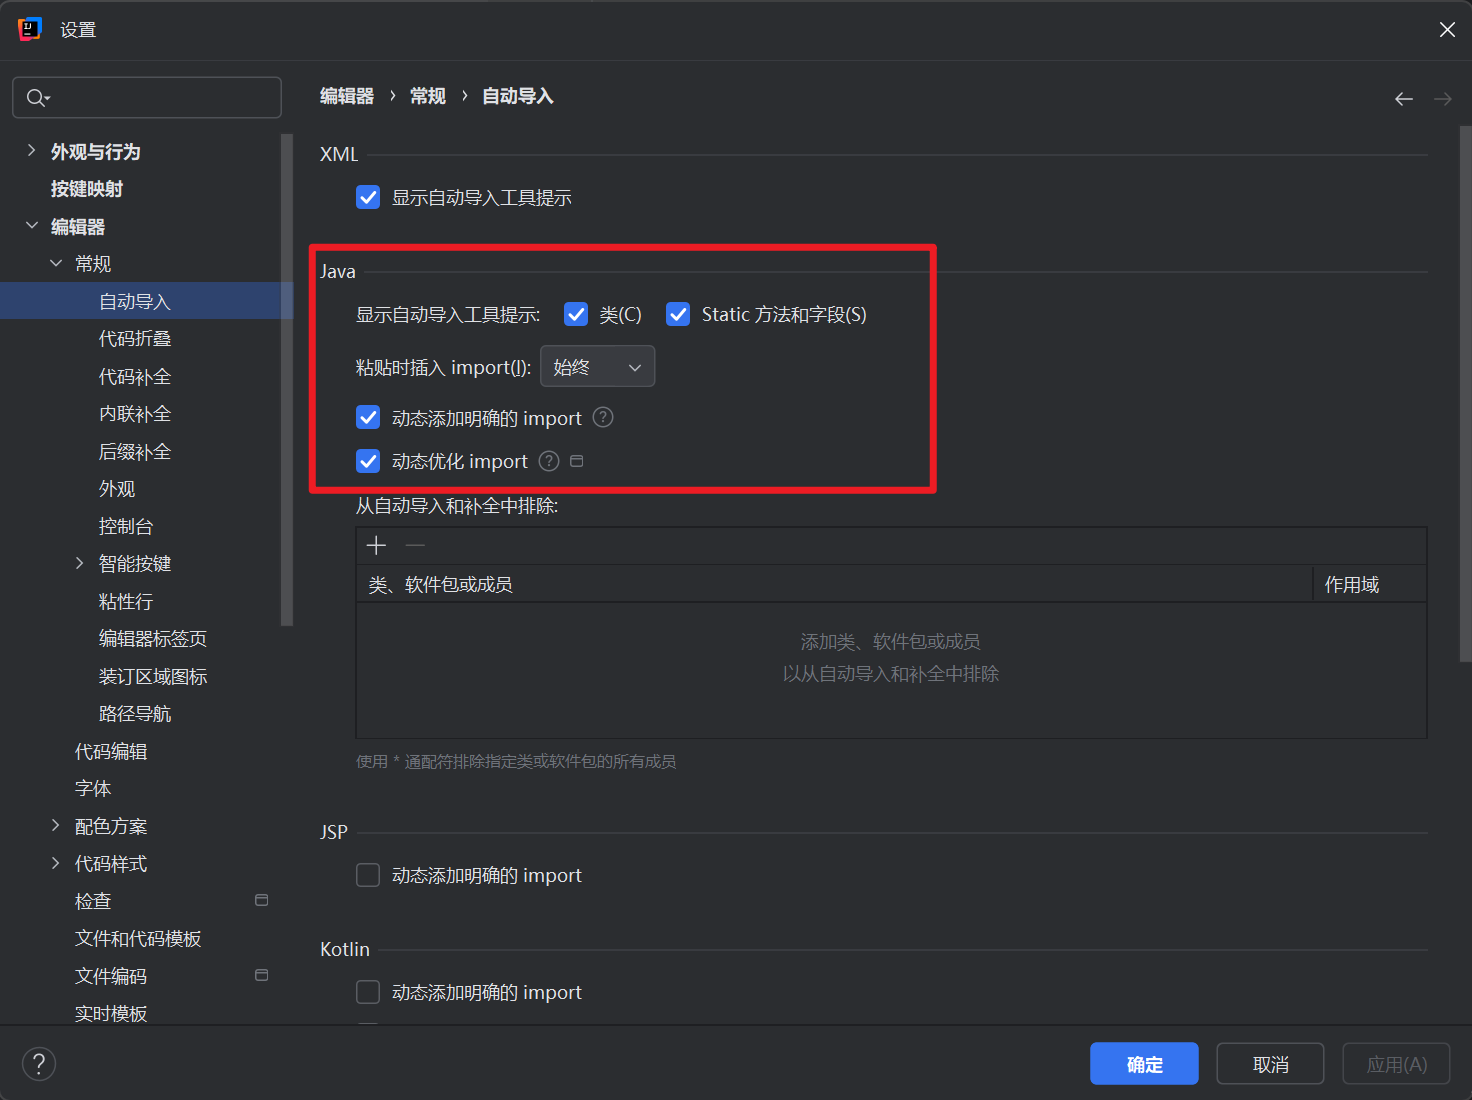Select 代码折叠 in the settings tree
Image resolution: width=1472 pixels, height=1100 pixels.
click(135, 339)
